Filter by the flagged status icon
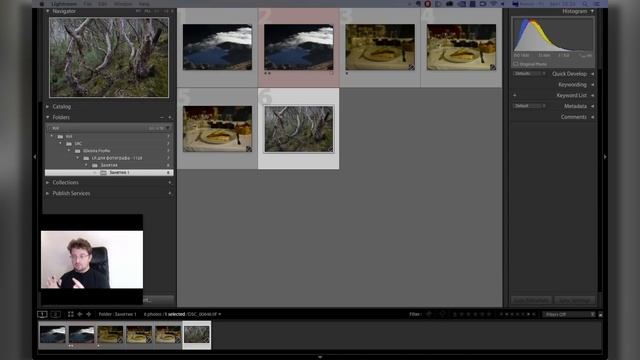 click(x=429, y=314)
